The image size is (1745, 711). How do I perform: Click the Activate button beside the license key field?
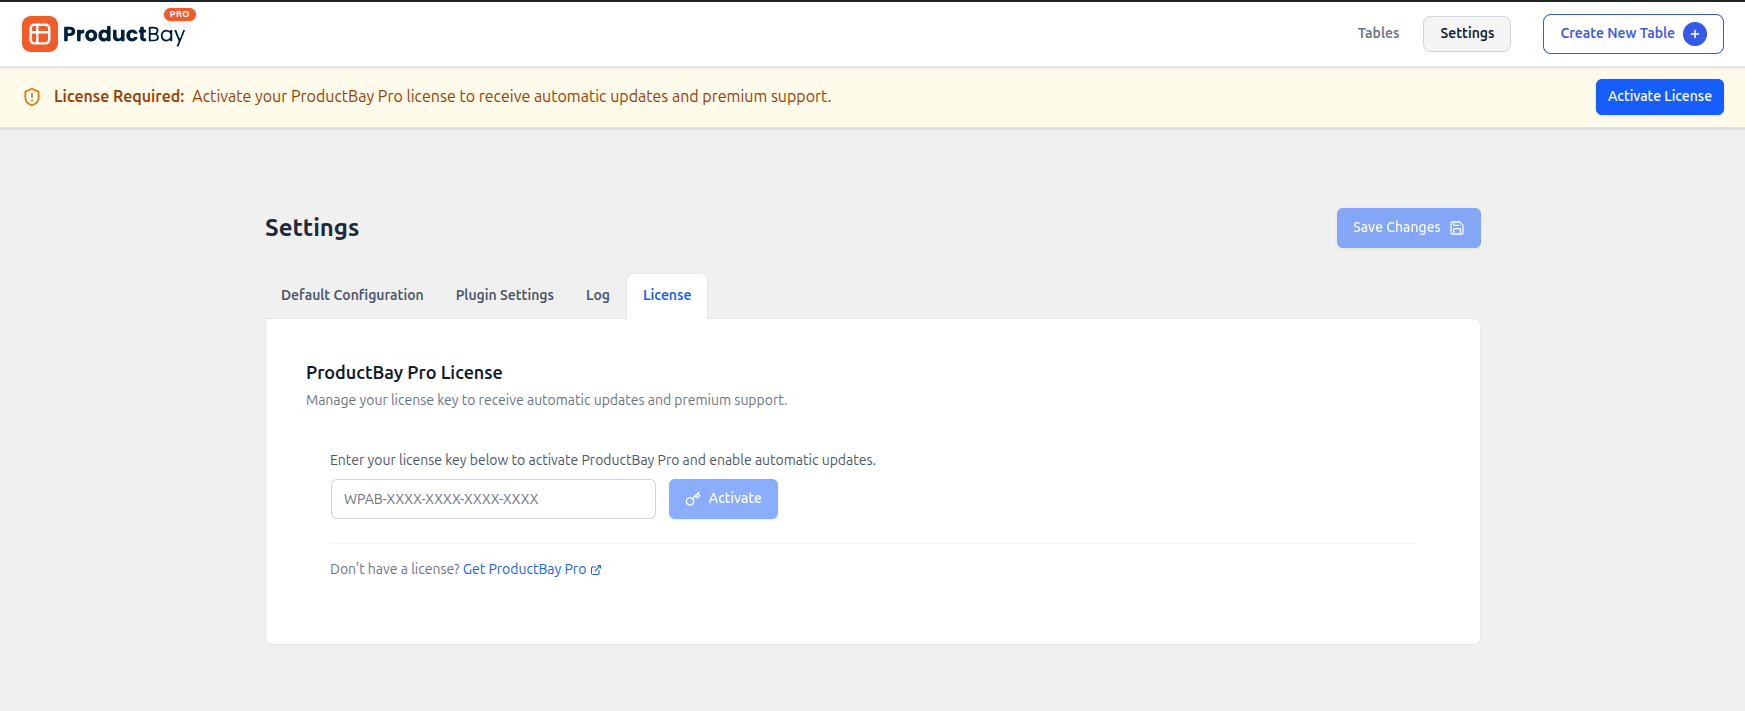click(x=723, y=499)
